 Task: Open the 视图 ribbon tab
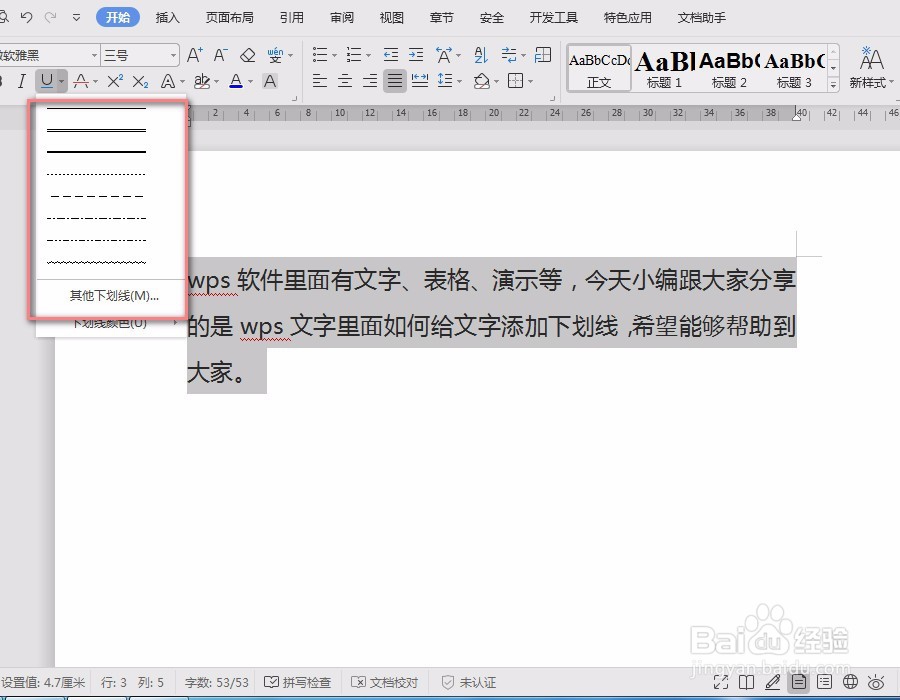point(391,18)
